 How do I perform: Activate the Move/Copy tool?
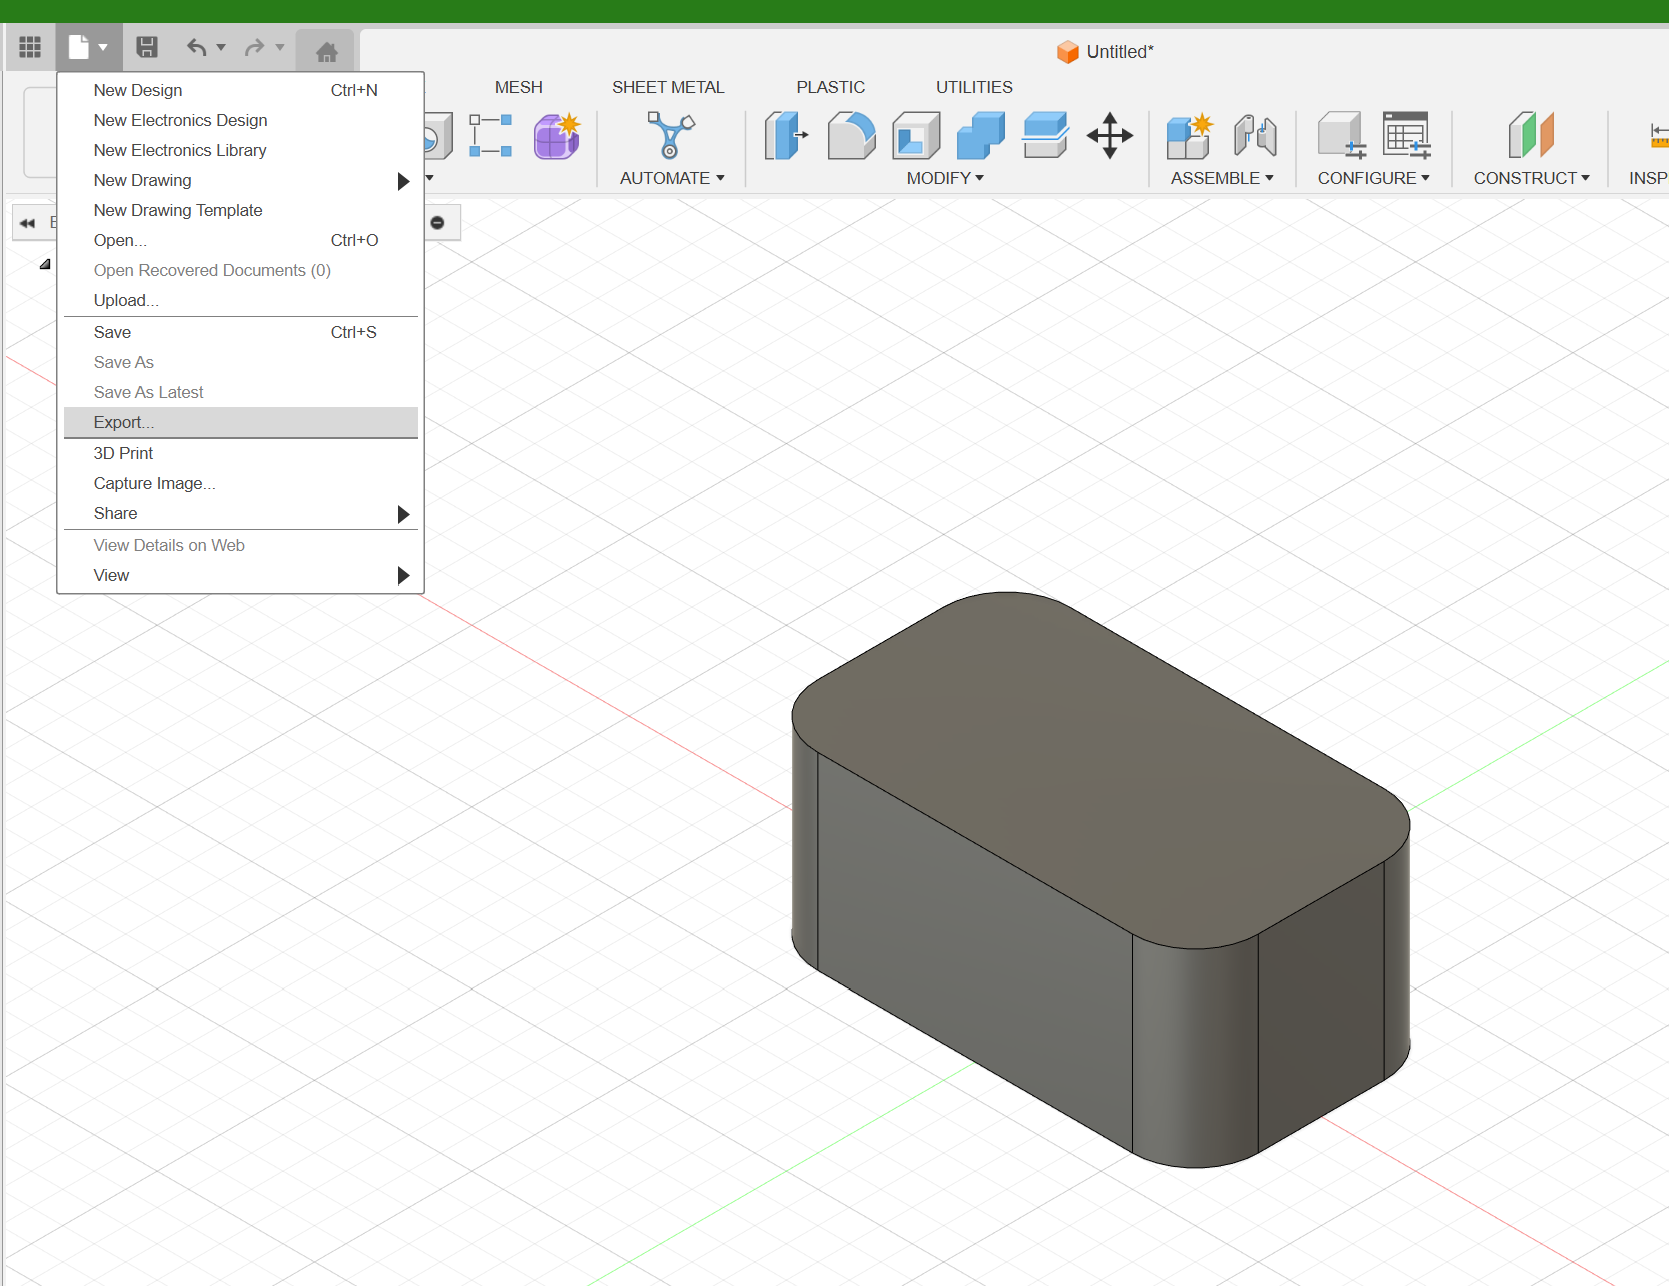point(1110,136)
